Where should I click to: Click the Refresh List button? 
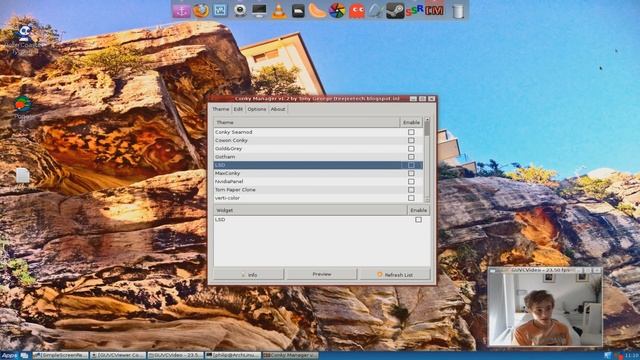pos(395,275)
